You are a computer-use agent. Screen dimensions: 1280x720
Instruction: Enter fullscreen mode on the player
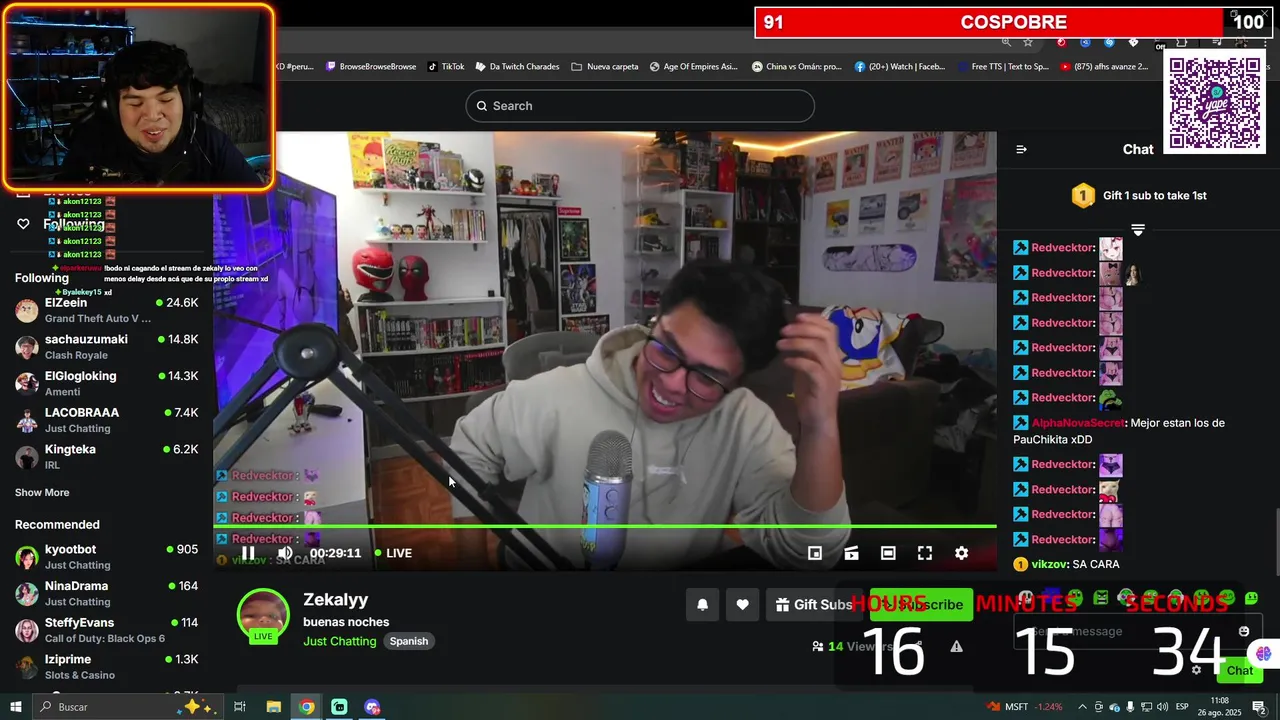925,553
